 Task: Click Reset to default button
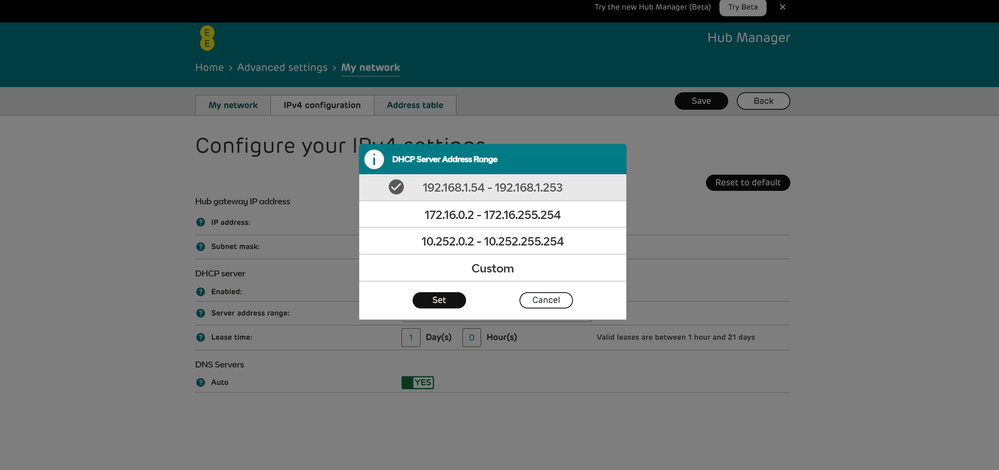pos(748,182)
